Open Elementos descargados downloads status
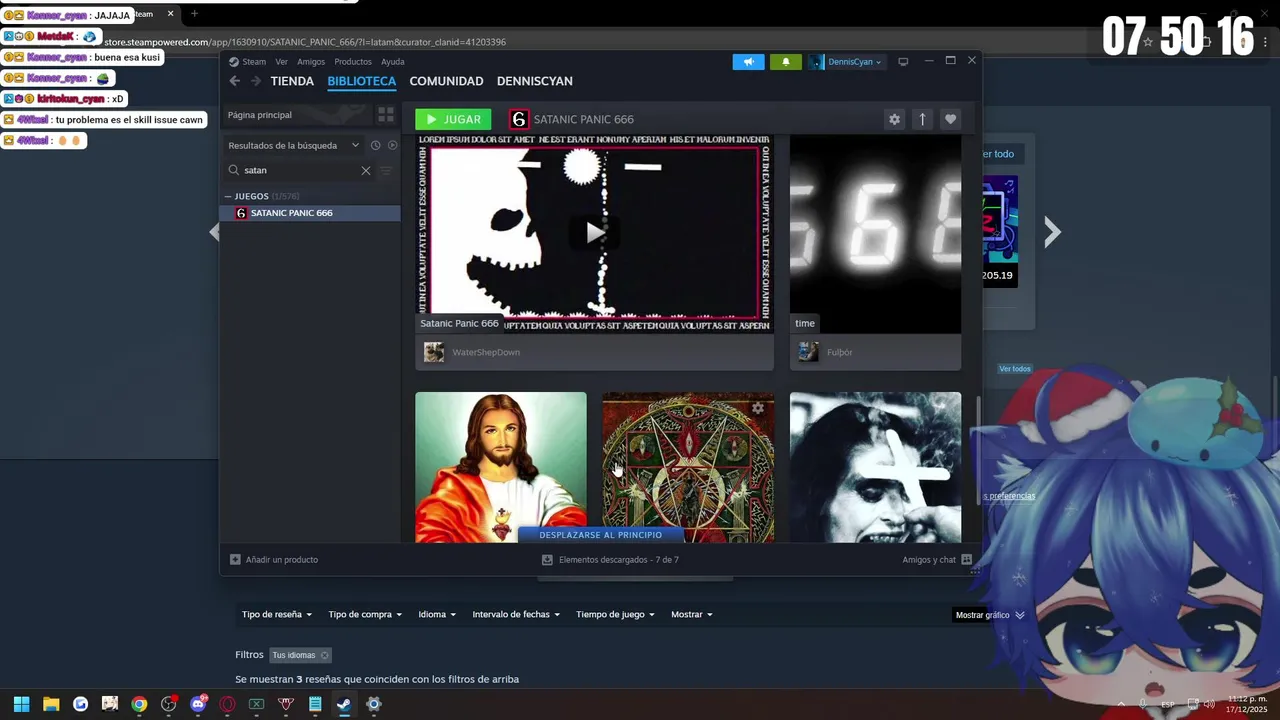This screenshot has width=1280, height=720. 610,560
